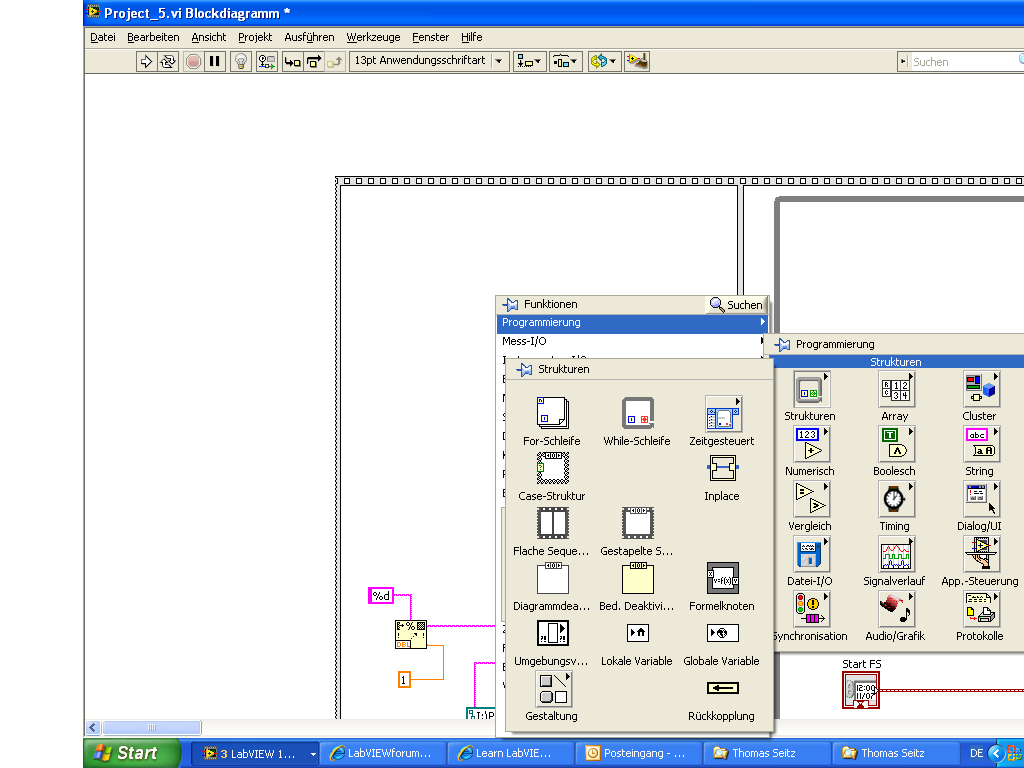Open the Align Objects dropdown
Viewport: 1024px width, 768px height.
coord(529,61)
